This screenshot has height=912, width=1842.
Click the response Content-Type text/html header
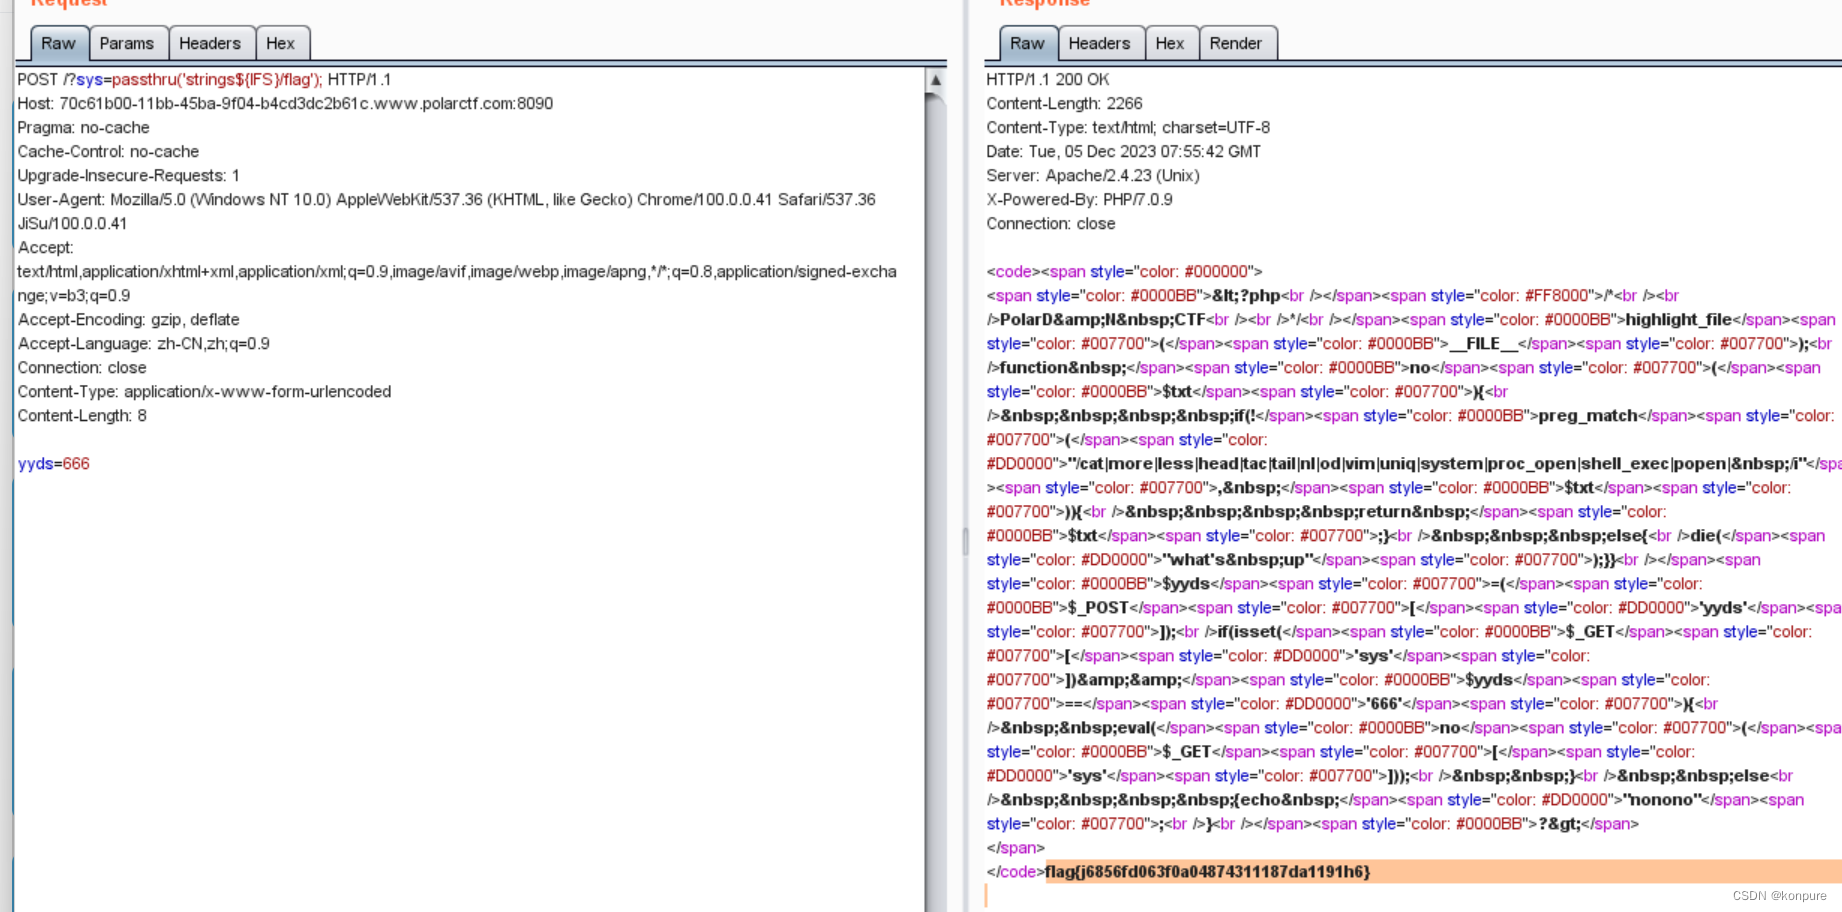(x=1128, y=127)
